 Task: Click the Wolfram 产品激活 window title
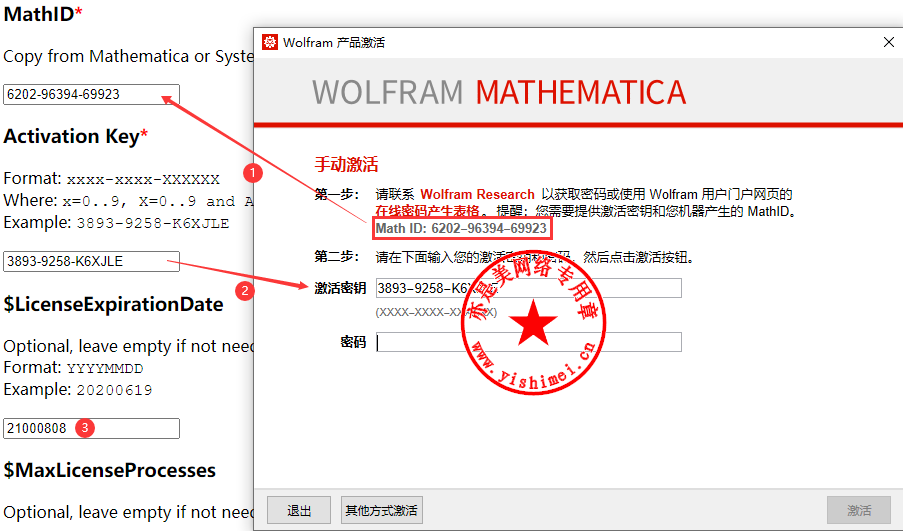(x=334, y=42)
